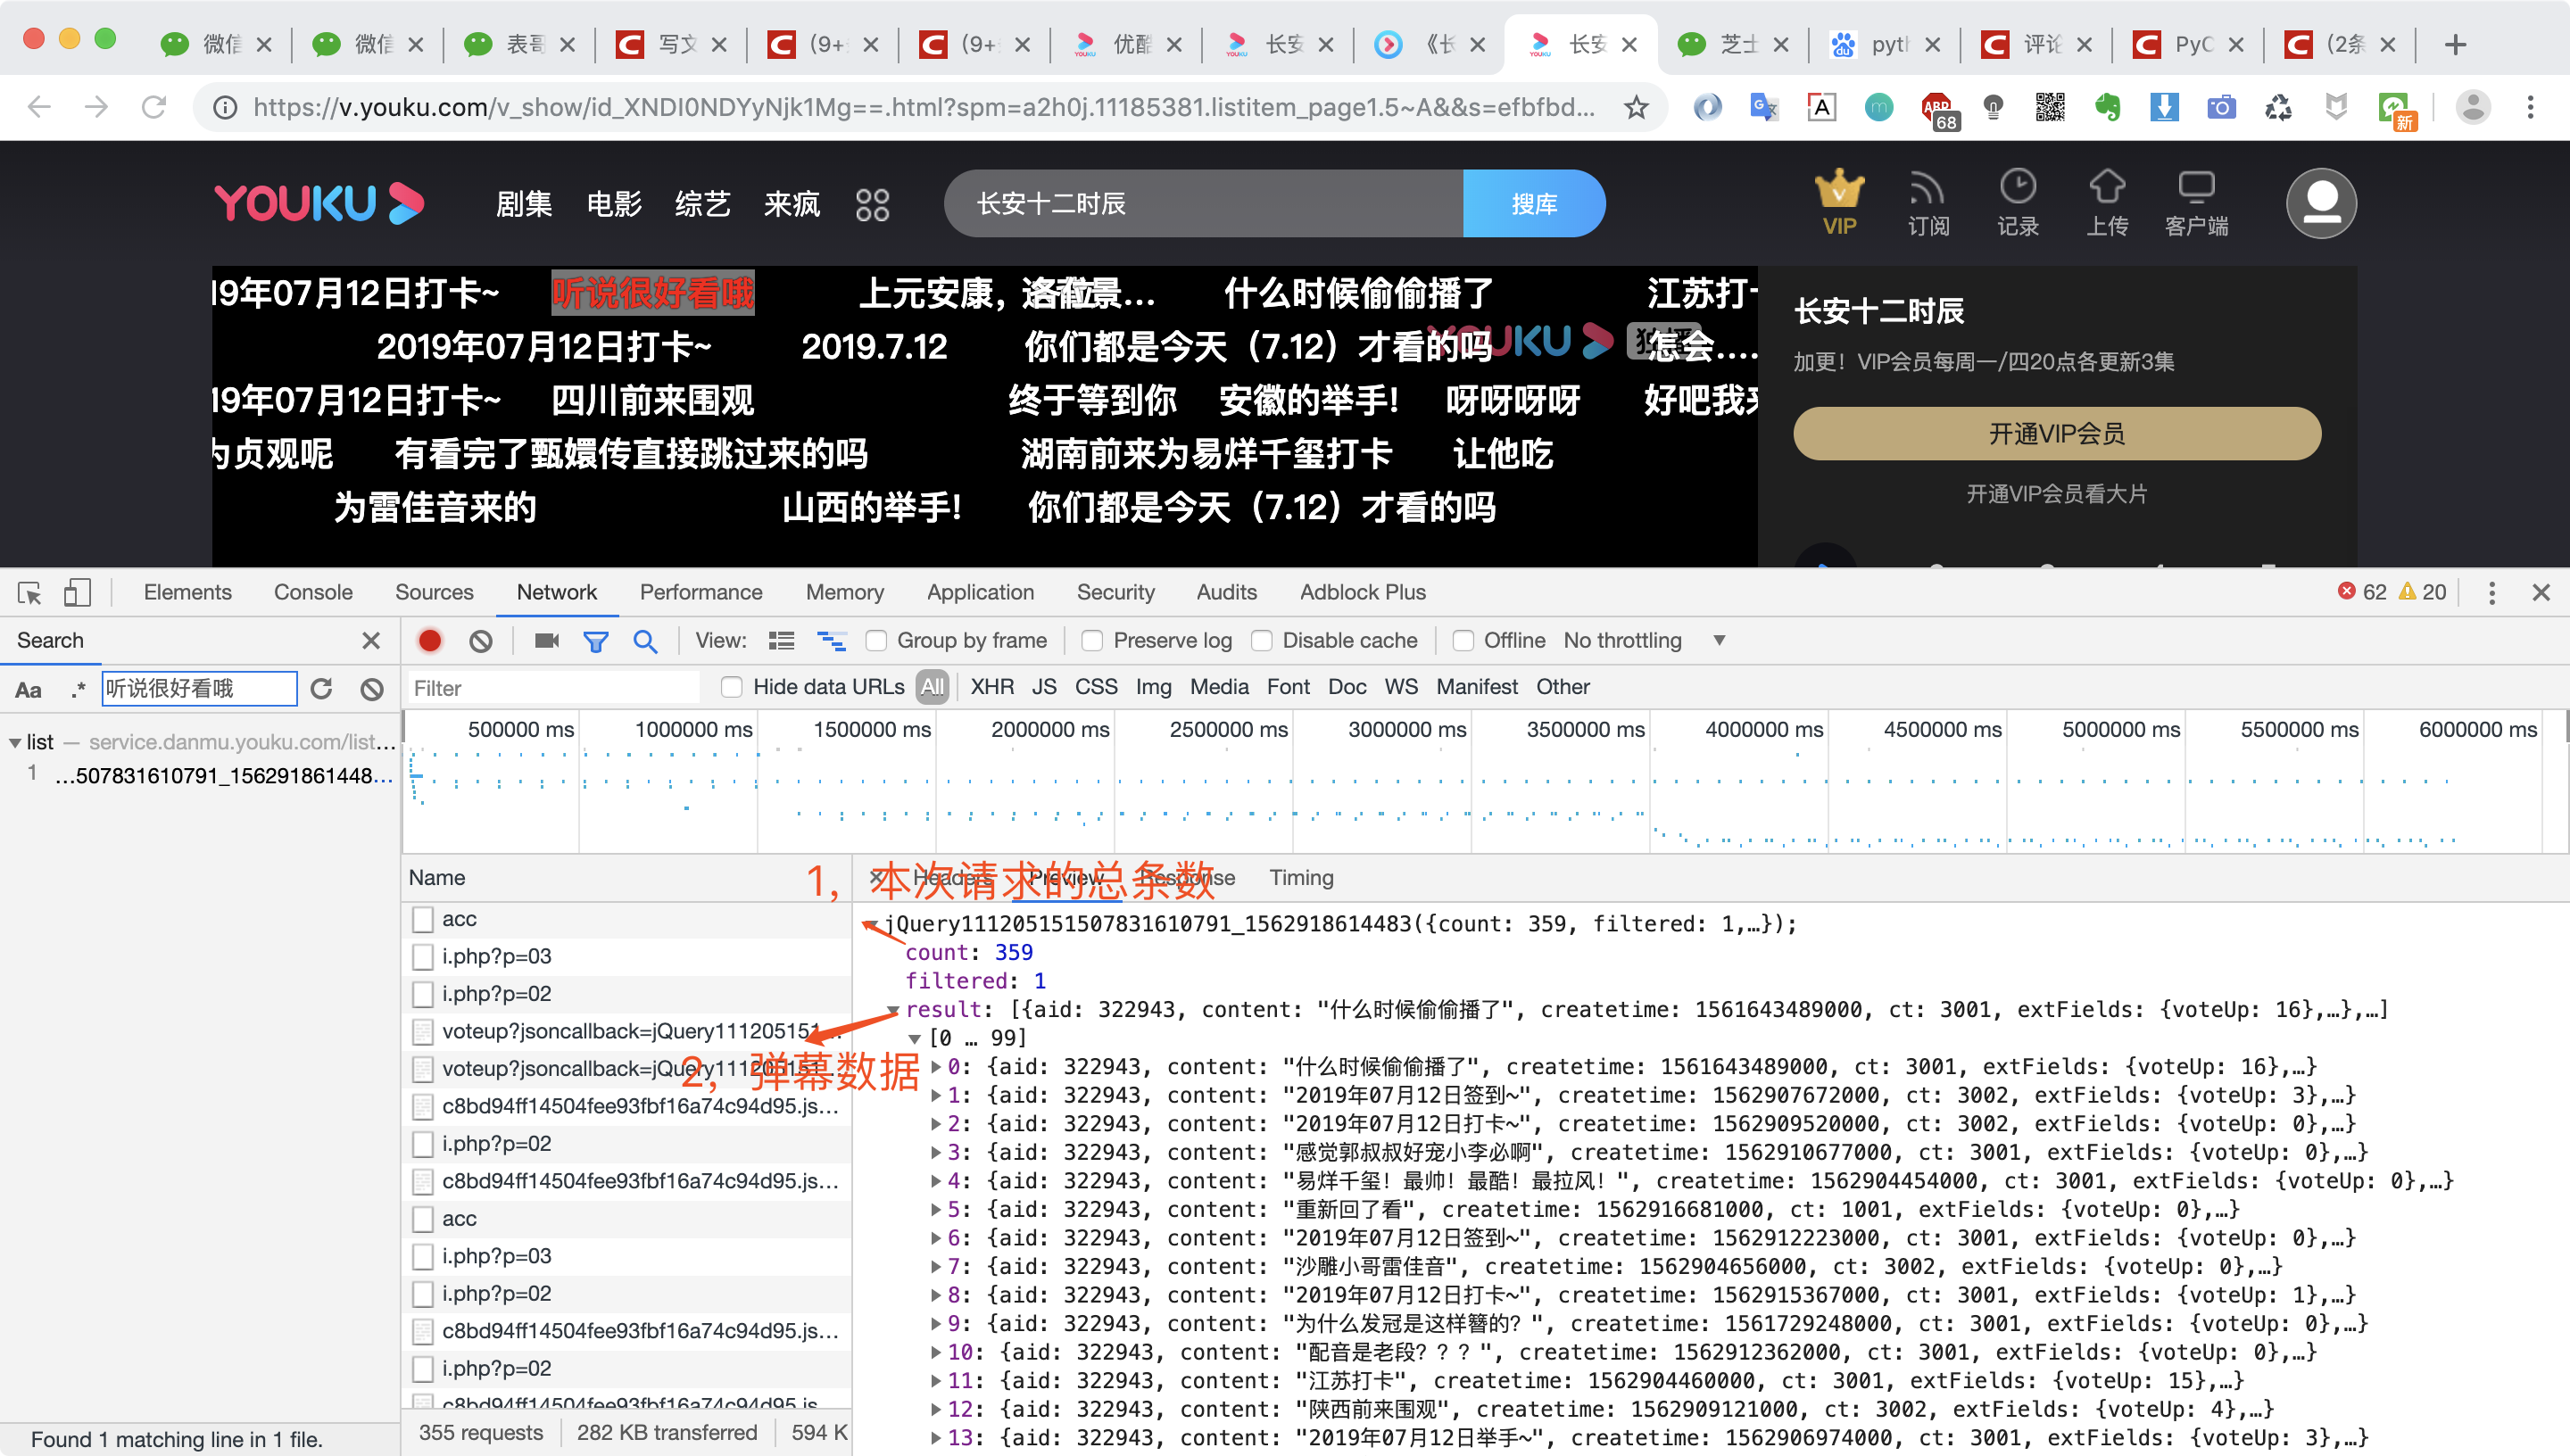Screen dimensions: 2570x1456
Task: Click the network Filter input field
Action: click(555, 688)
